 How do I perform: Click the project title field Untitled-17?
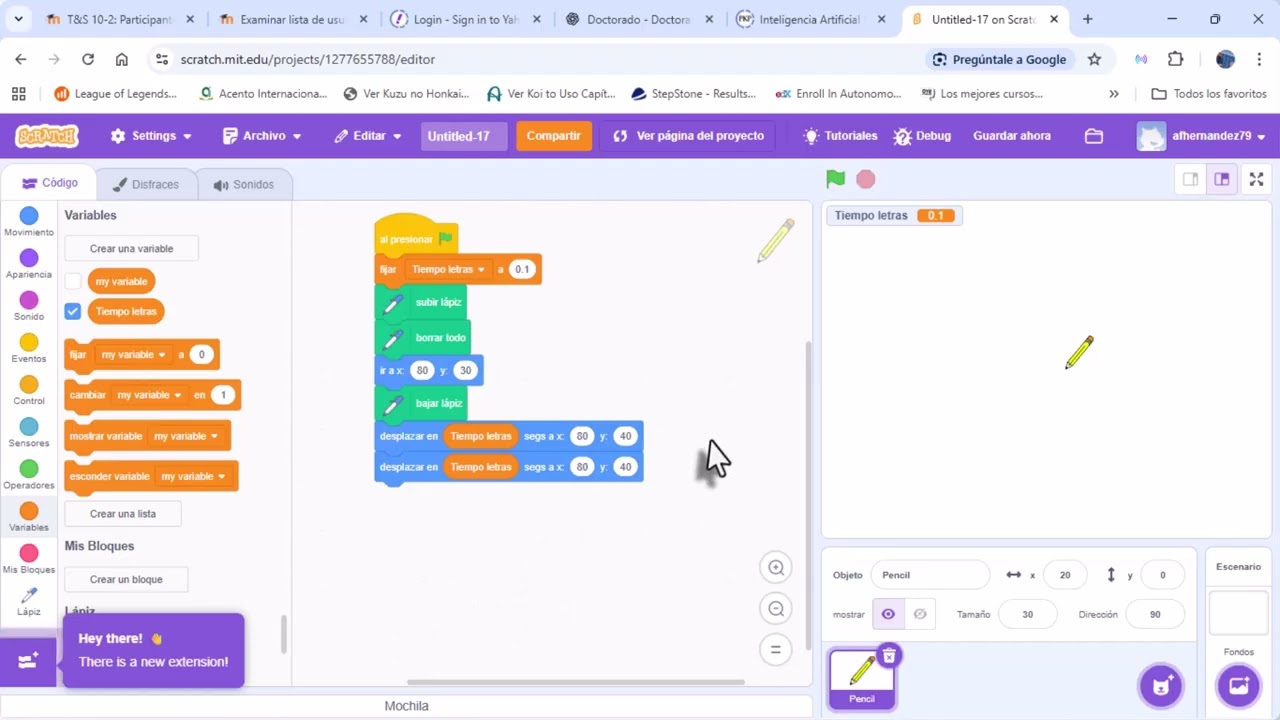[463, 136]
